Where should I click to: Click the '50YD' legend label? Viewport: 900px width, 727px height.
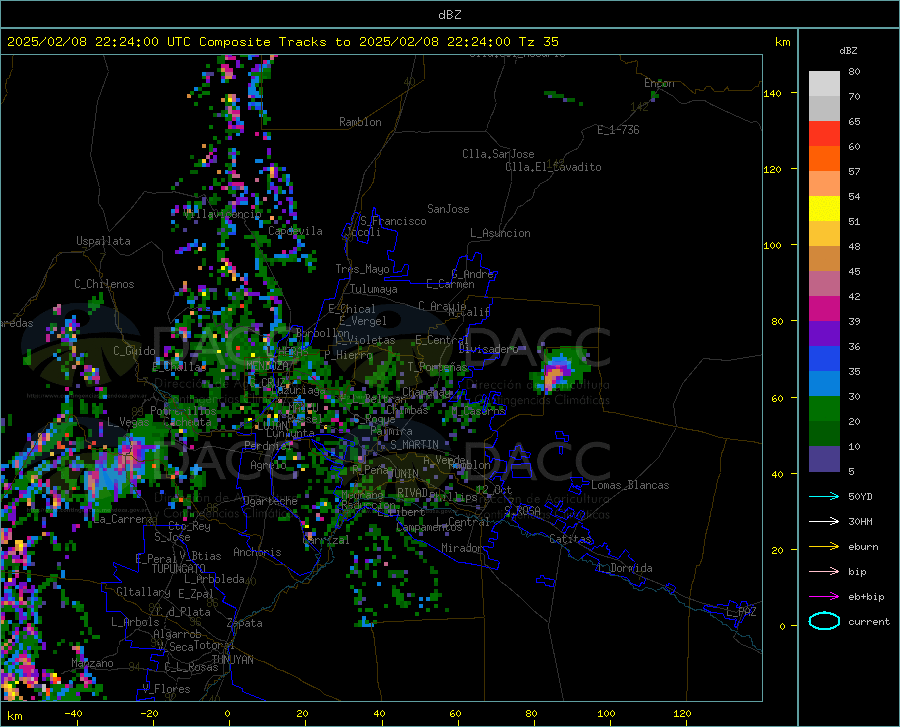860,496
